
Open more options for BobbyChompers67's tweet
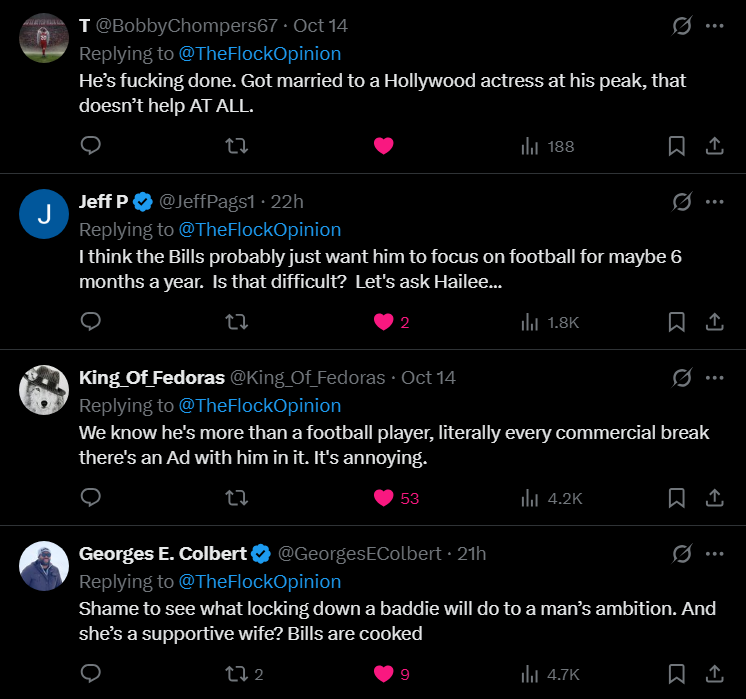[714, 26]
